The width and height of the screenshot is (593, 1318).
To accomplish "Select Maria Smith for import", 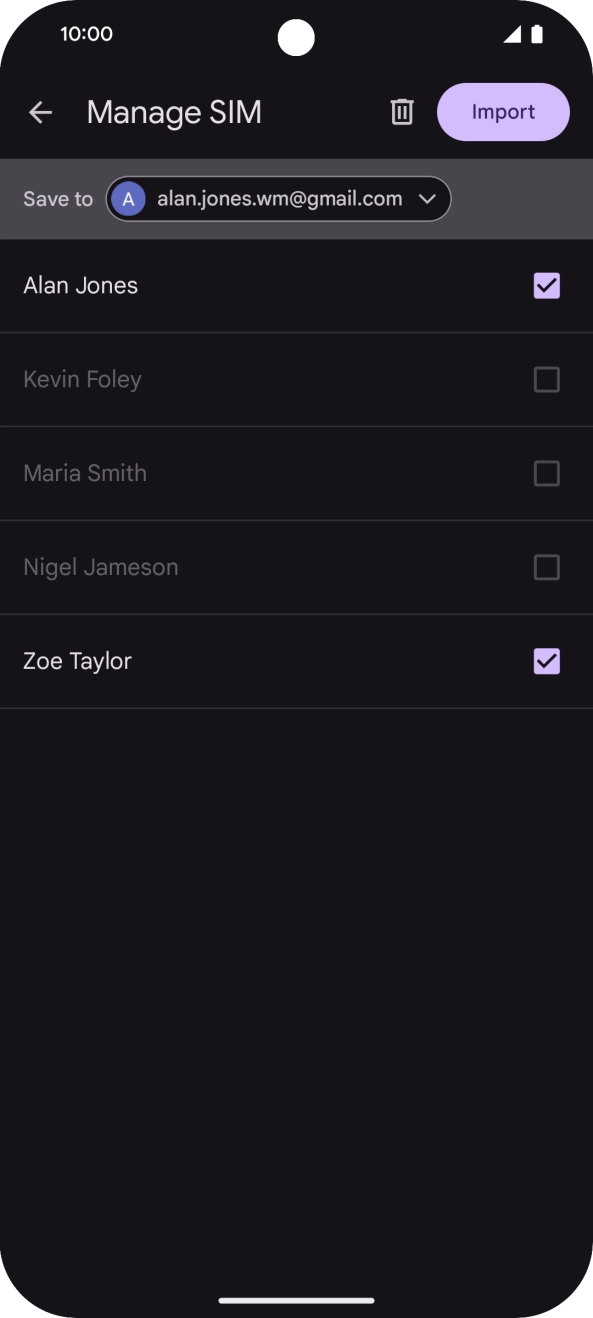I will (x=546, y=473).
